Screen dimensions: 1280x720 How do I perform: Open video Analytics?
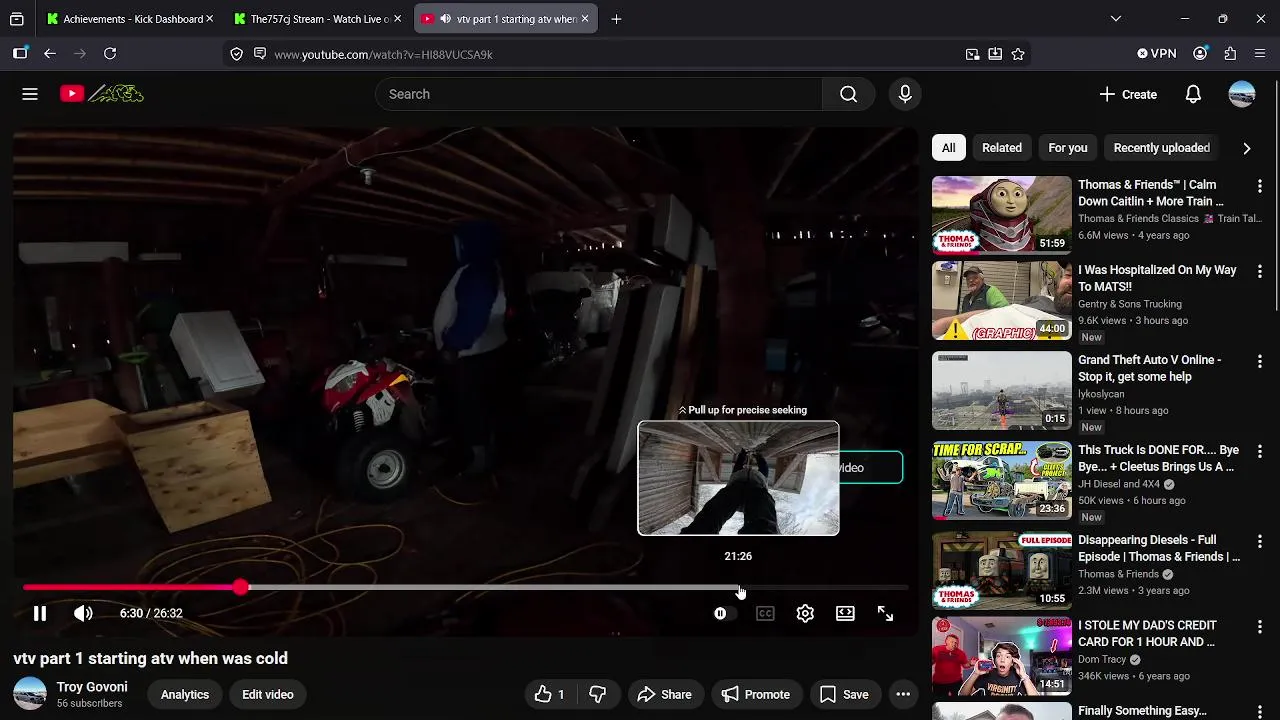point(185,694)
